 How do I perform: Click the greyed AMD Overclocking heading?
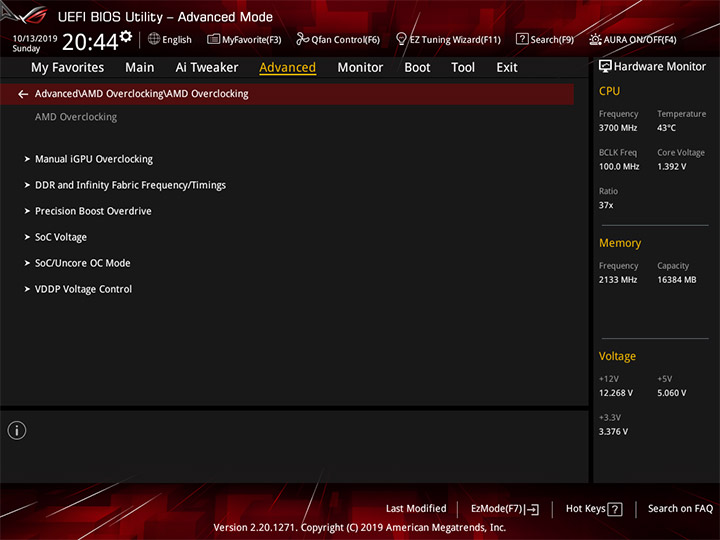pos(76,117)
